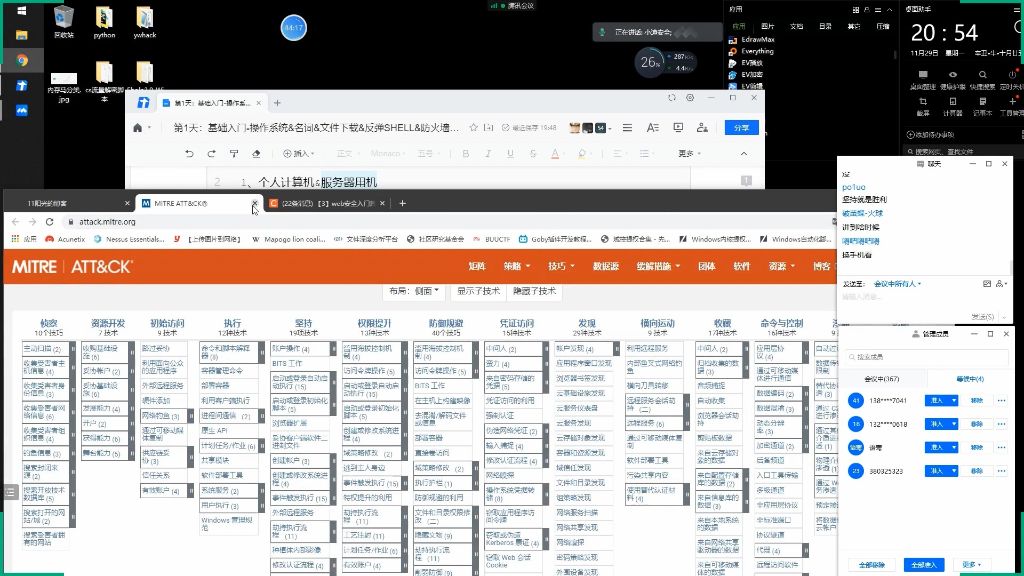Open the 技巧 techniques nav menu
The width and height of the screenshot is (1024, 576).
(561, 266)
